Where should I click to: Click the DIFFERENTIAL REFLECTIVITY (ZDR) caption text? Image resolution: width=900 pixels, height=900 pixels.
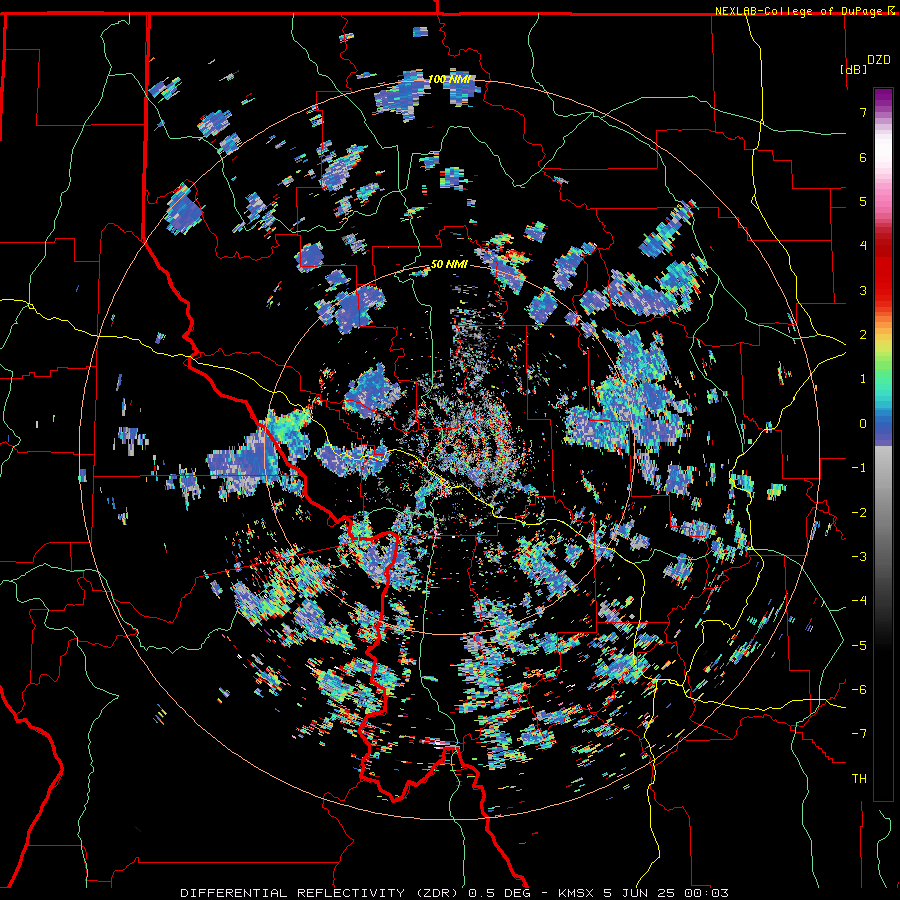click(x=320, y=893)
